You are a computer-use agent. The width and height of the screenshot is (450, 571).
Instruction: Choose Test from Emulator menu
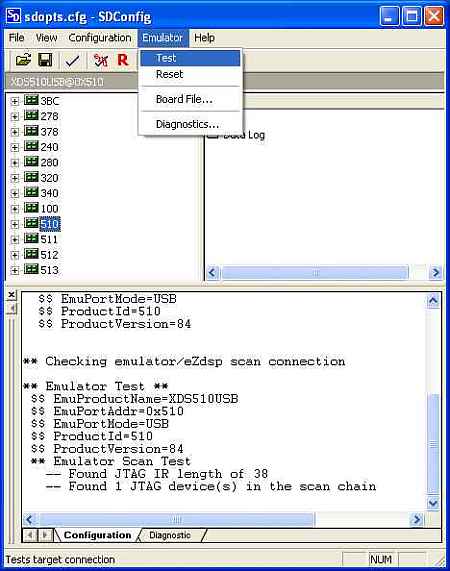point(190,58)
